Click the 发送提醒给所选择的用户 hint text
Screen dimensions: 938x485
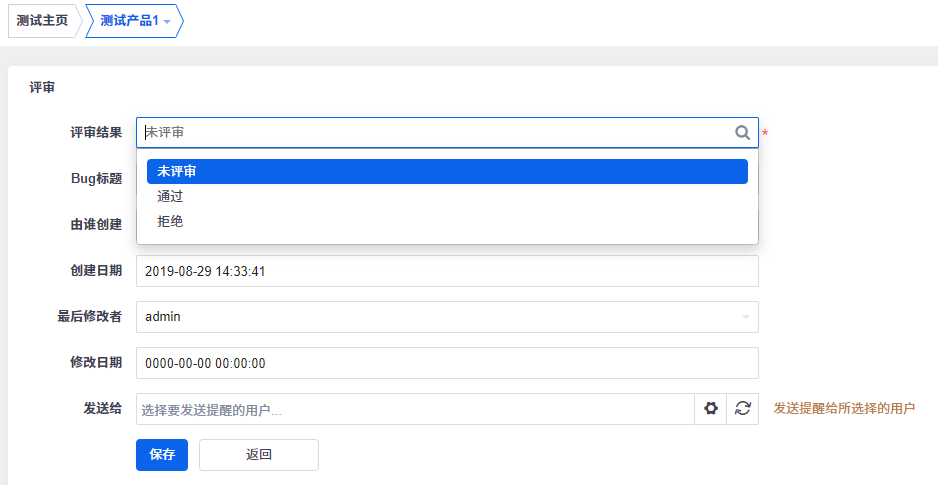tap(844, 408)
